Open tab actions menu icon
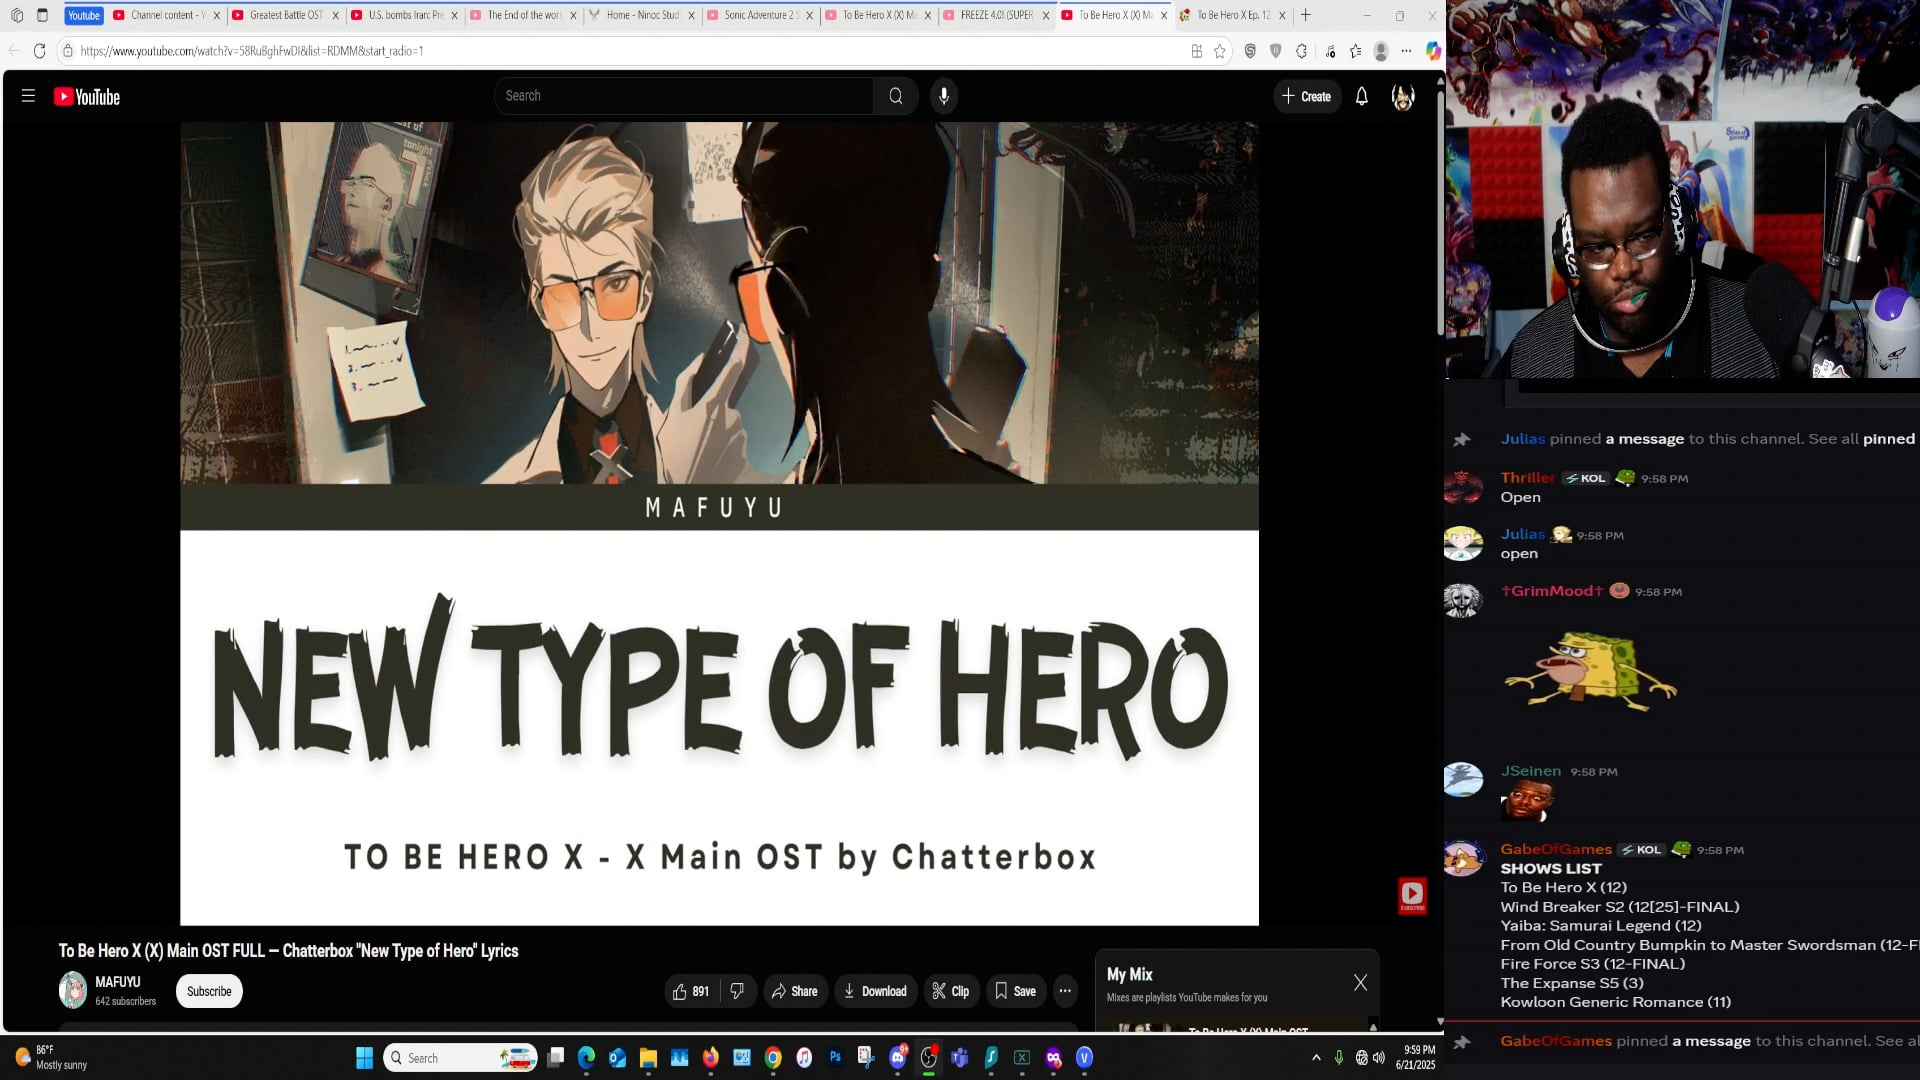Screen dimensions: 1920x1080 tap(42, 15)
